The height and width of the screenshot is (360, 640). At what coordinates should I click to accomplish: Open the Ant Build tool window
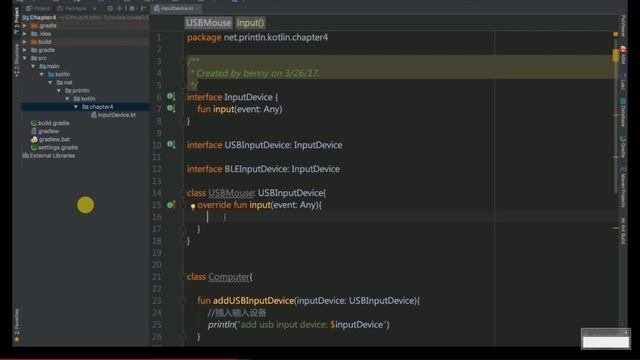pyautogui.click(x=623, y=231)
